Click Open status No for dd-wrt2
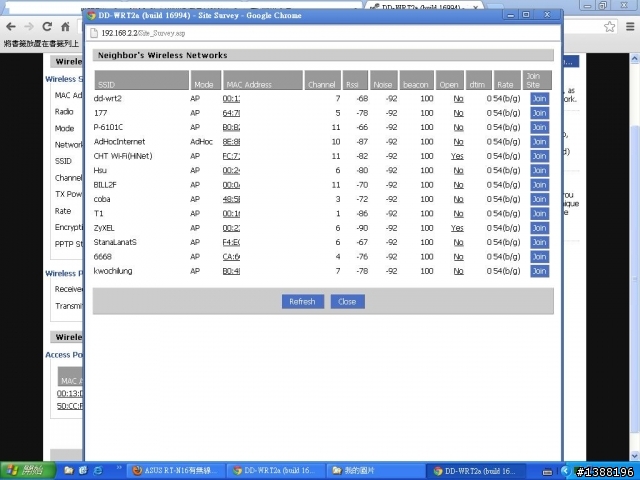The height and width of the screenshot is (480, 640). point(458,99)
